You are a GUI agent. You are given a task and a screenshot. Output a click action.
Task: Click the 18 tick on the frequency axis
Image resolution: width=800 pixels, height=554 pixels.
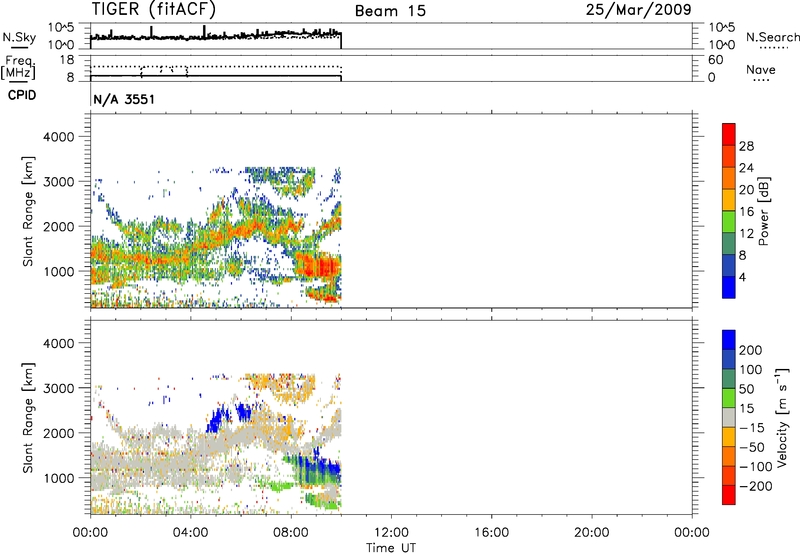67,60
